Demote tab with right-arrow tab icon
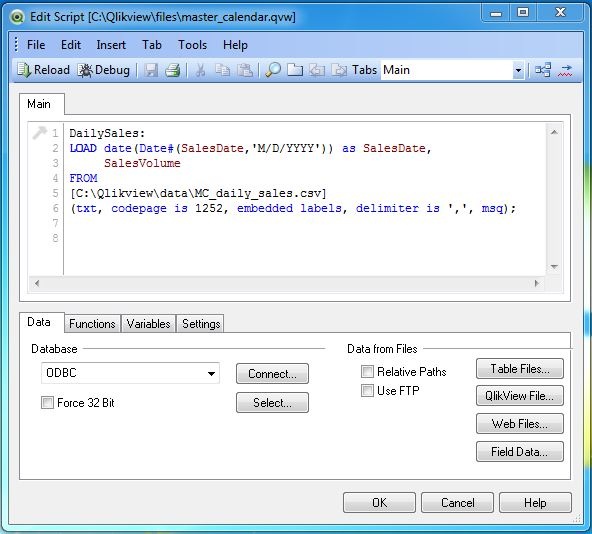Viewport: 592px width, 534px height. (x=339, y=70)
